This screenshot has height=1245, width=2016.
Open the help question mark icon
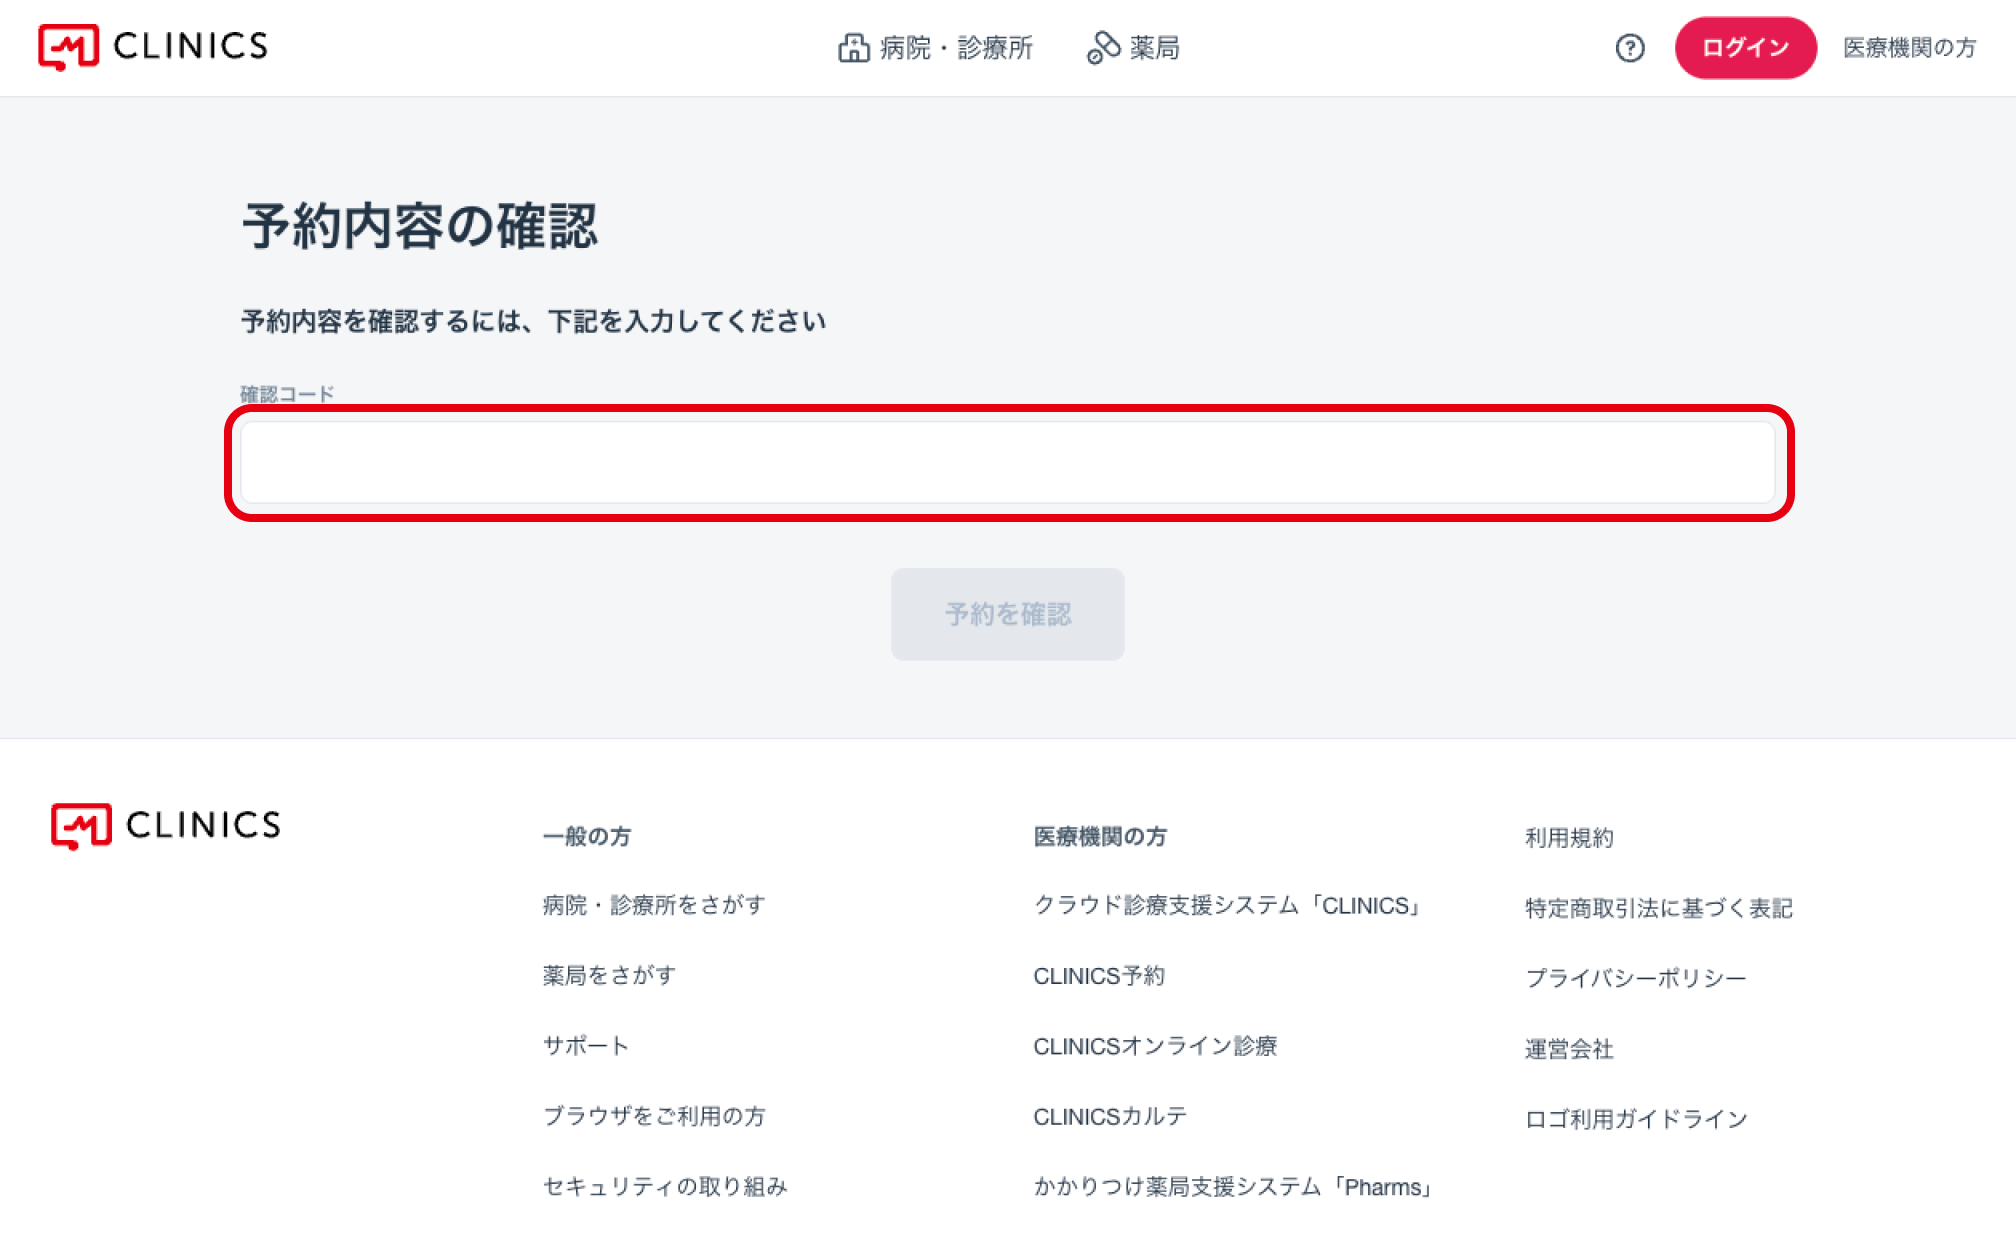pyautogui.click(x=1629, y=48)
